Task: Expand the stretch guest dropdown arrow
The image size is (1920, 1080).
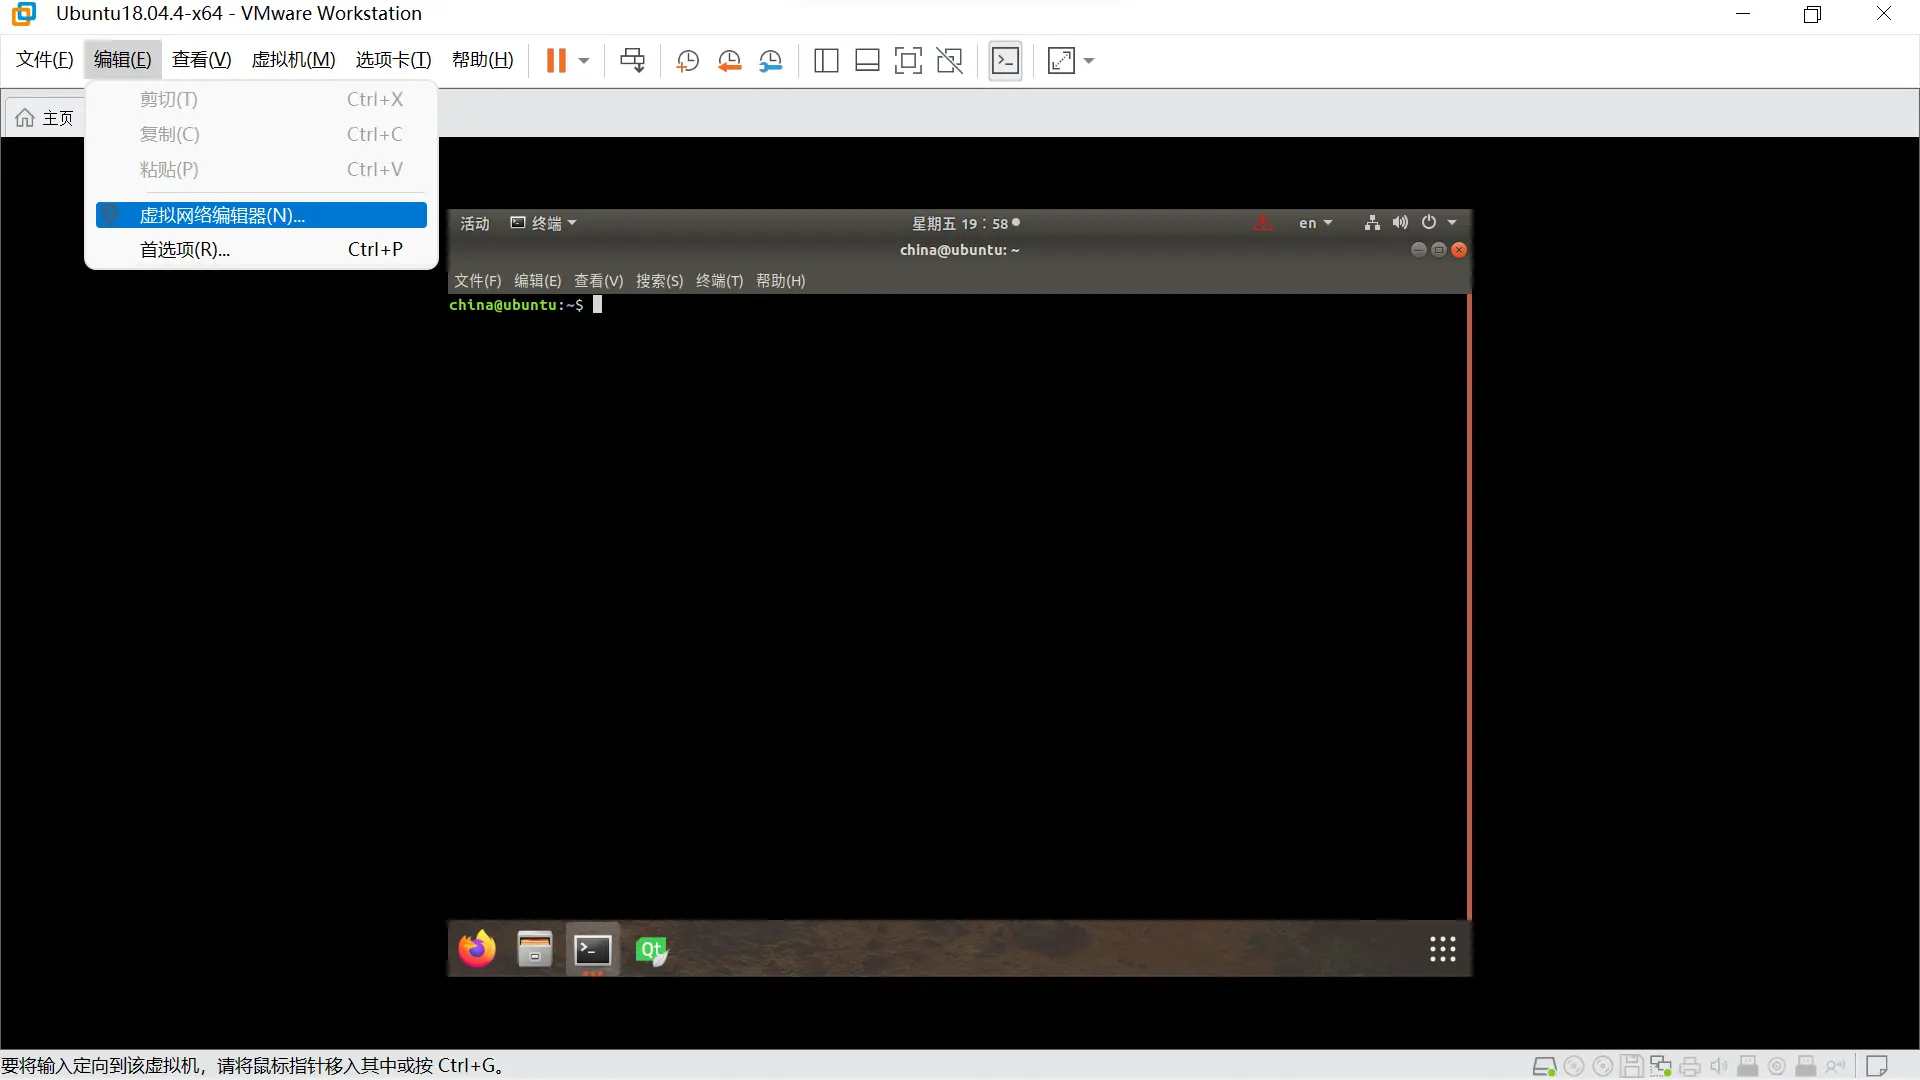Action: 1089,61
